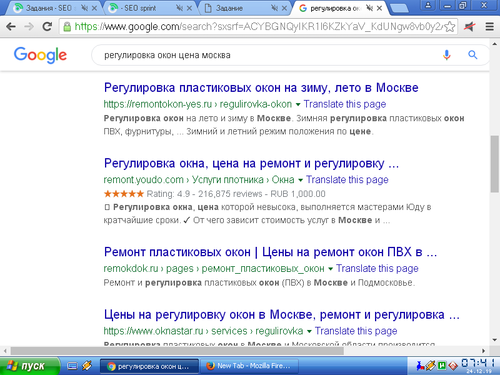Close the 'SEO sprint' tab
Screen dimensions: 500x375
point(189,8)
